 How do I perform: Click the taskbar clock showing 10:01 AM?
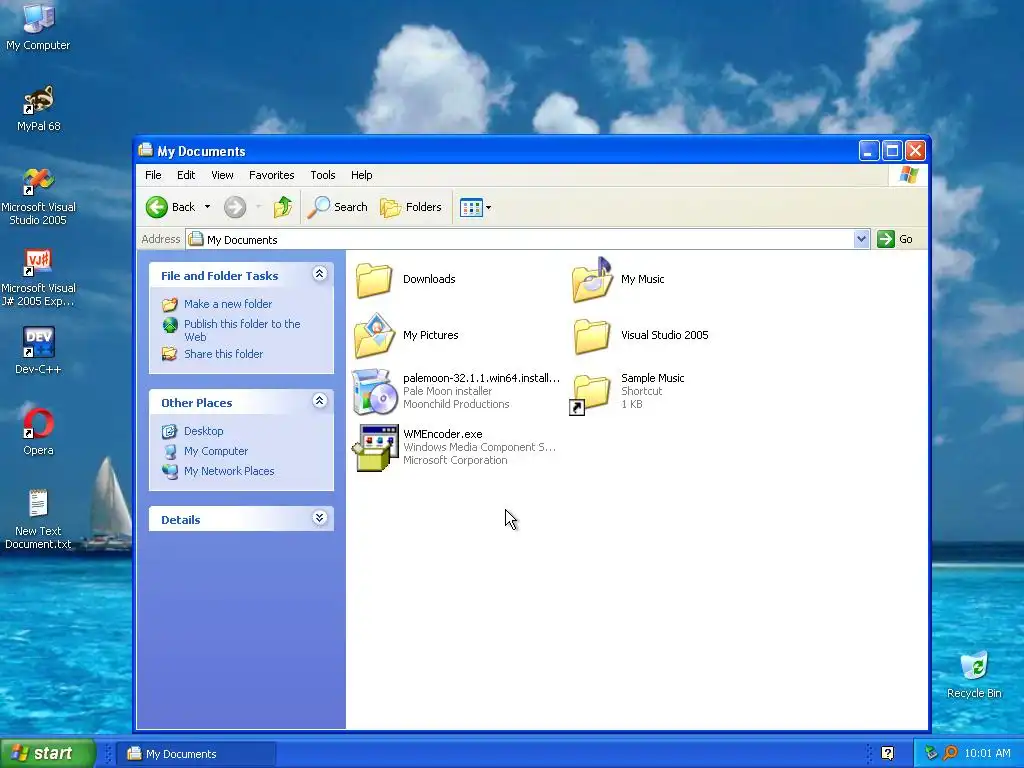(x=987, y=753)
